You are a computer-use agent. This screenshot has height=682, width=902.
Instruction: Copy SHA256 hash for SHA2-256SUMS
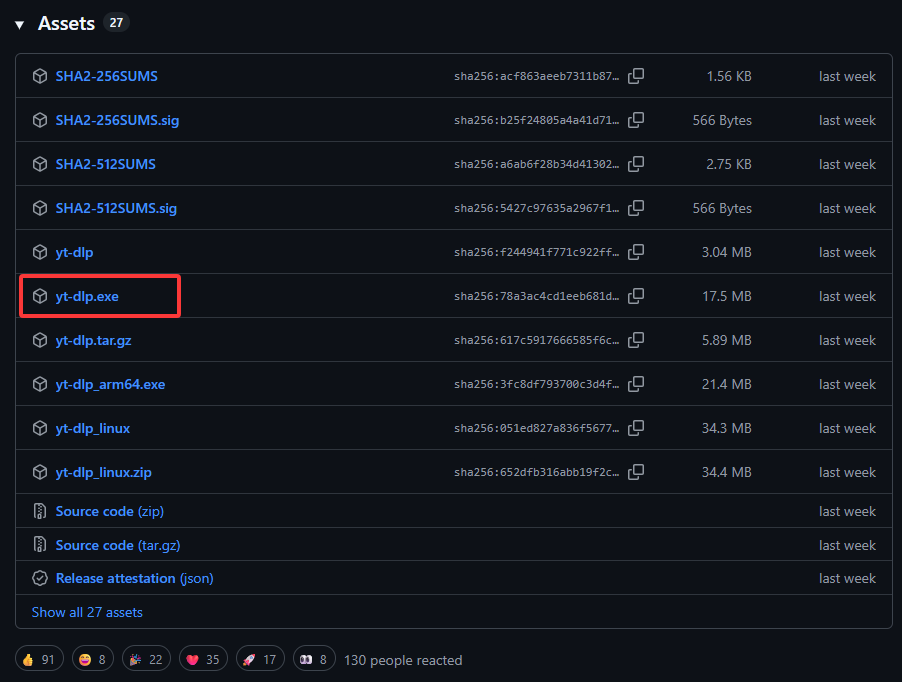636,76
